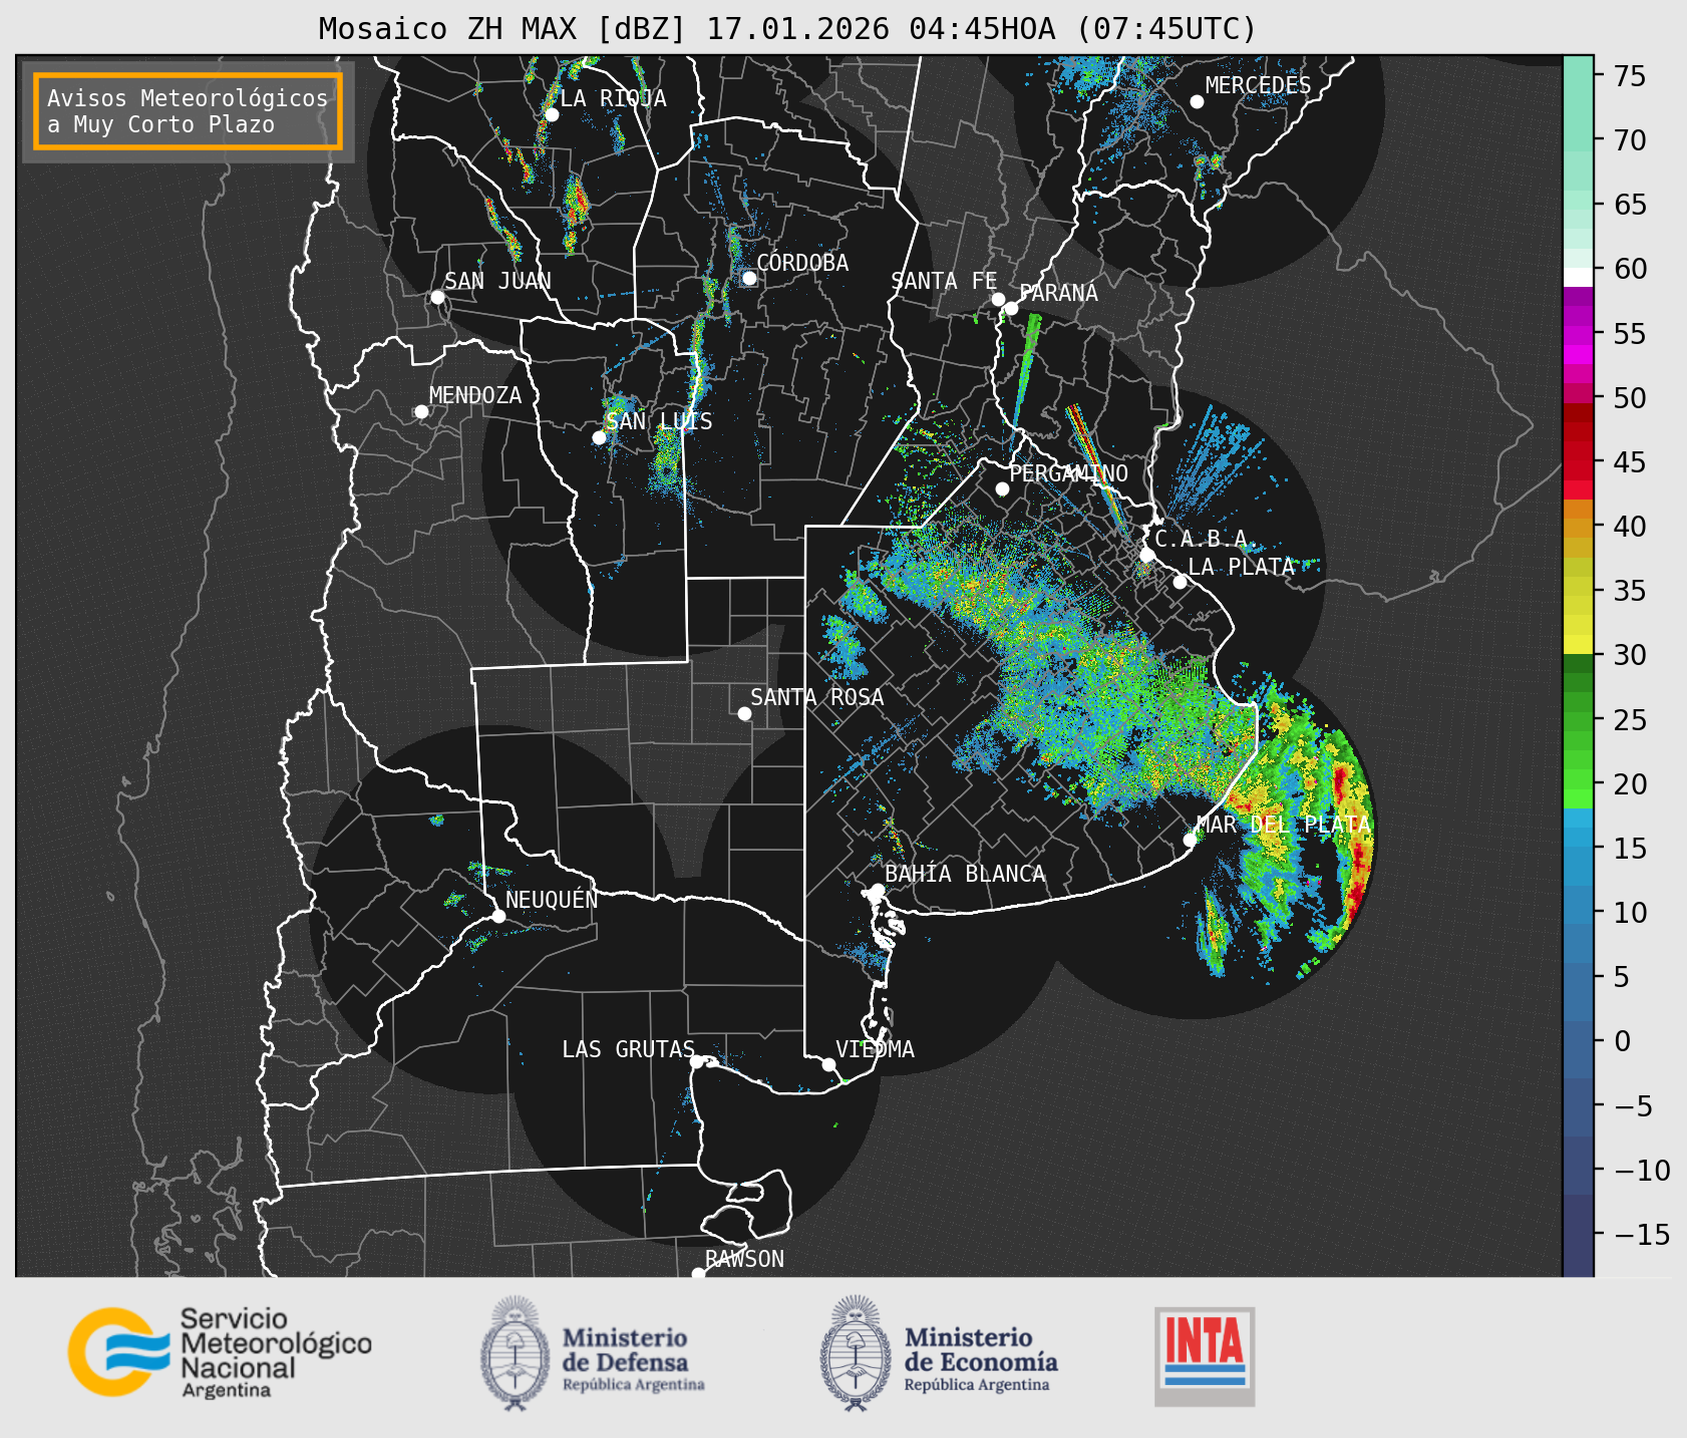This screenshot has height=1438, width=1687.
Task: Click the San Luis city marker dot
Action: [599, 437]
